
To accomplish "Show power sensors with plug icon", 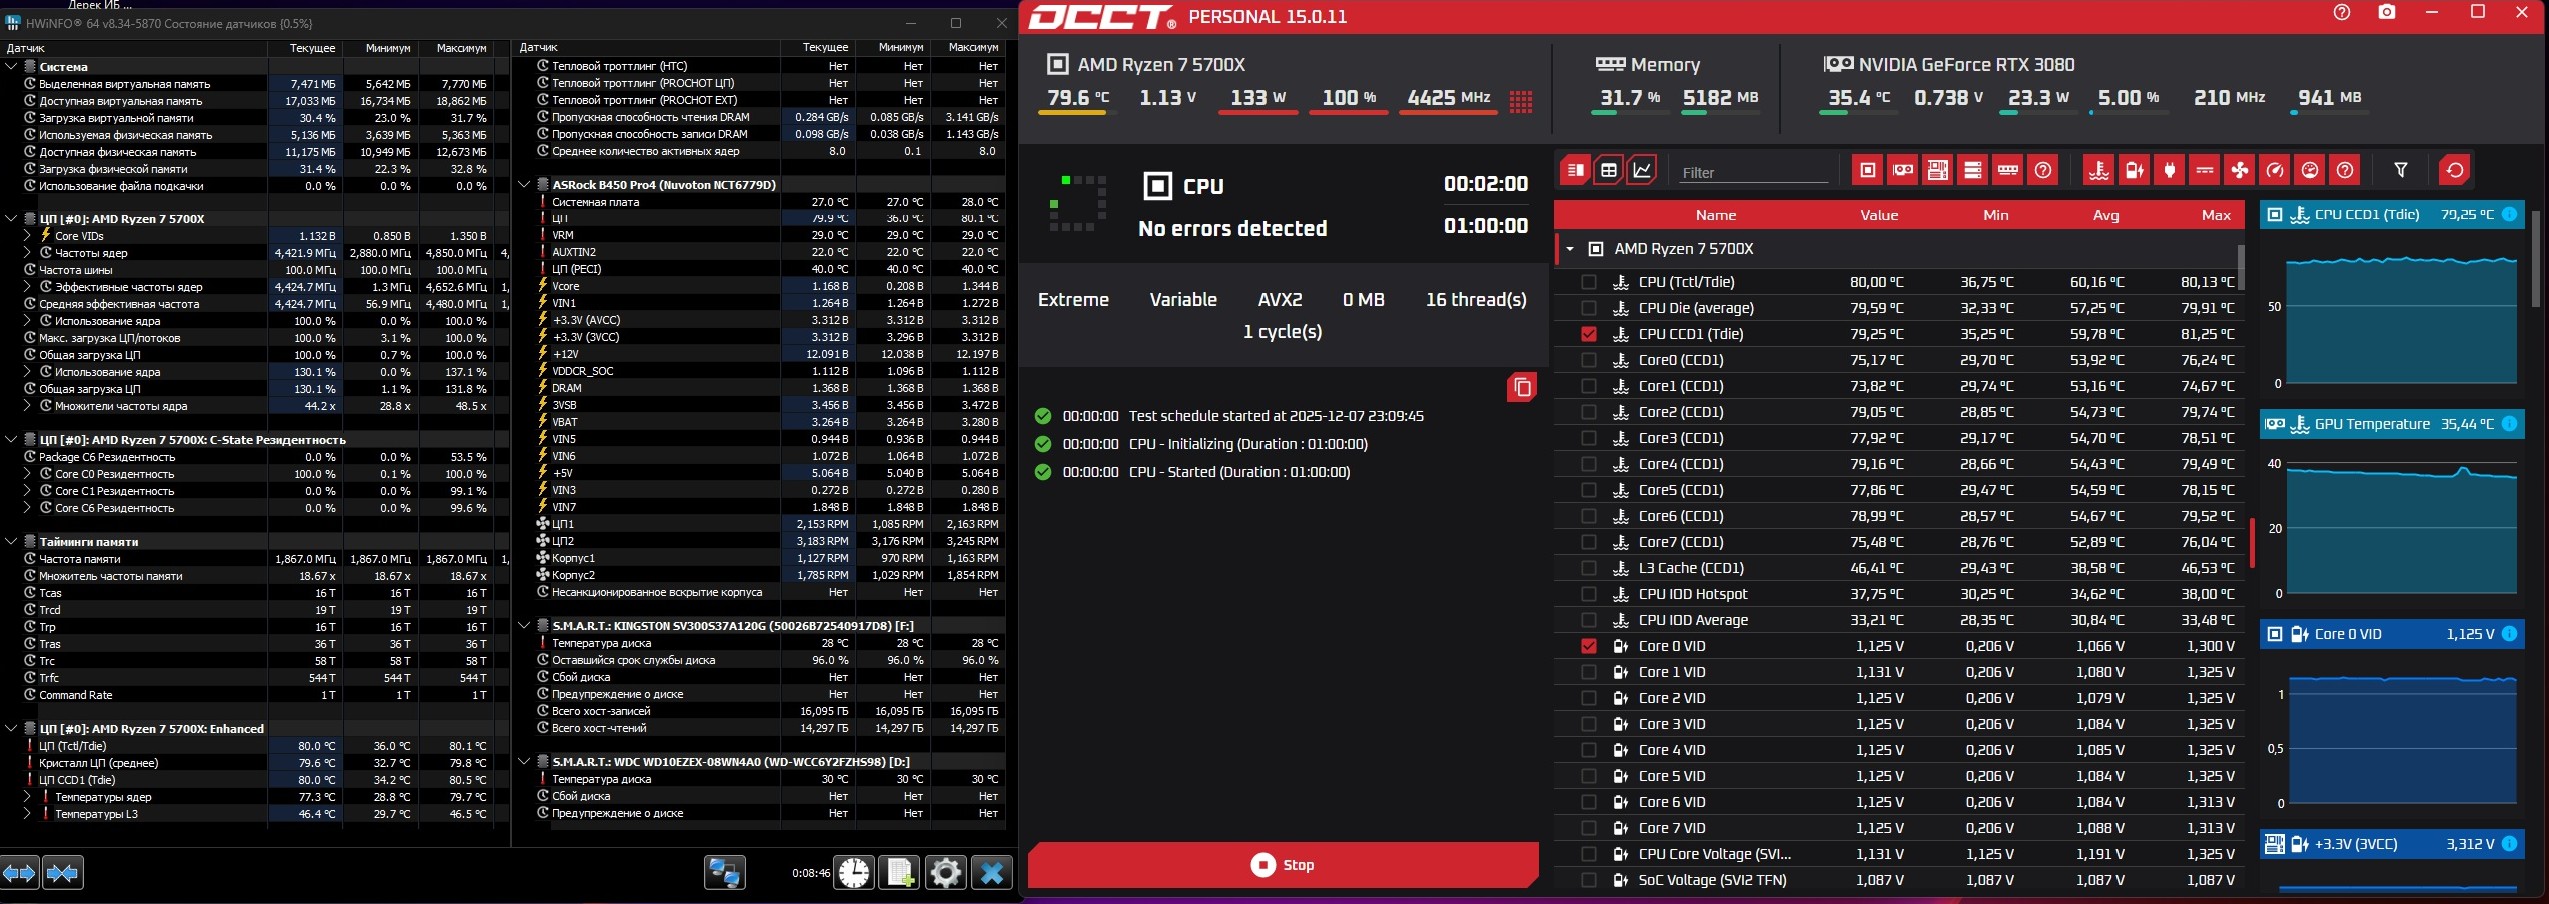I will tap(2169, 170).
